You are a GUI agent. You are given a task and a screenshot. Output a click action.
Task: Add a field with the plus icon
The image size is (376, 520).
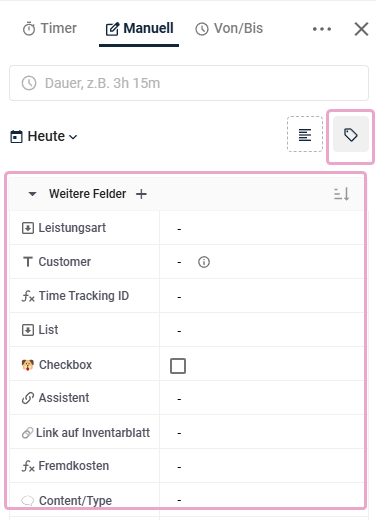[141, 194]
